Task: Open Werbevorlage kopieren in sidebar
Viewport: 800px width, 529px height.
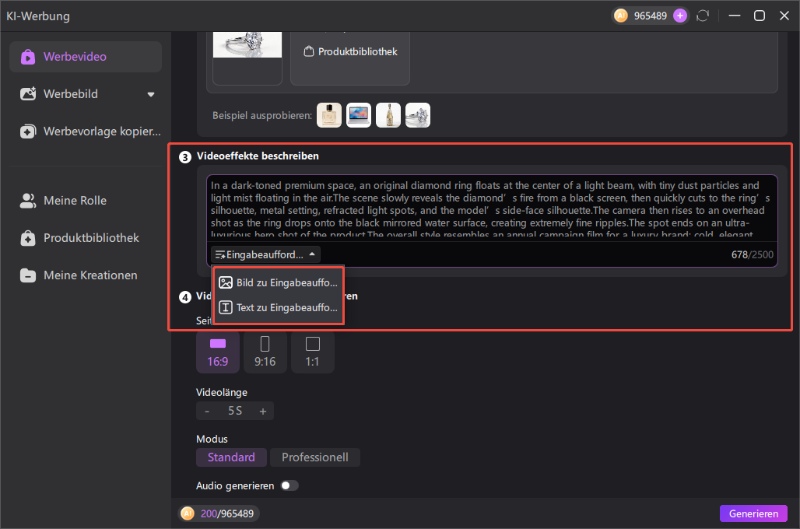Action: pos(86,131)
